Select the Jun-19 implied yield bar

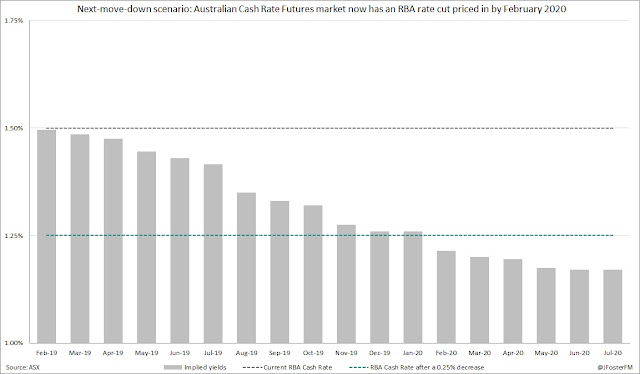pyautogui.click(x=180, y=251)
